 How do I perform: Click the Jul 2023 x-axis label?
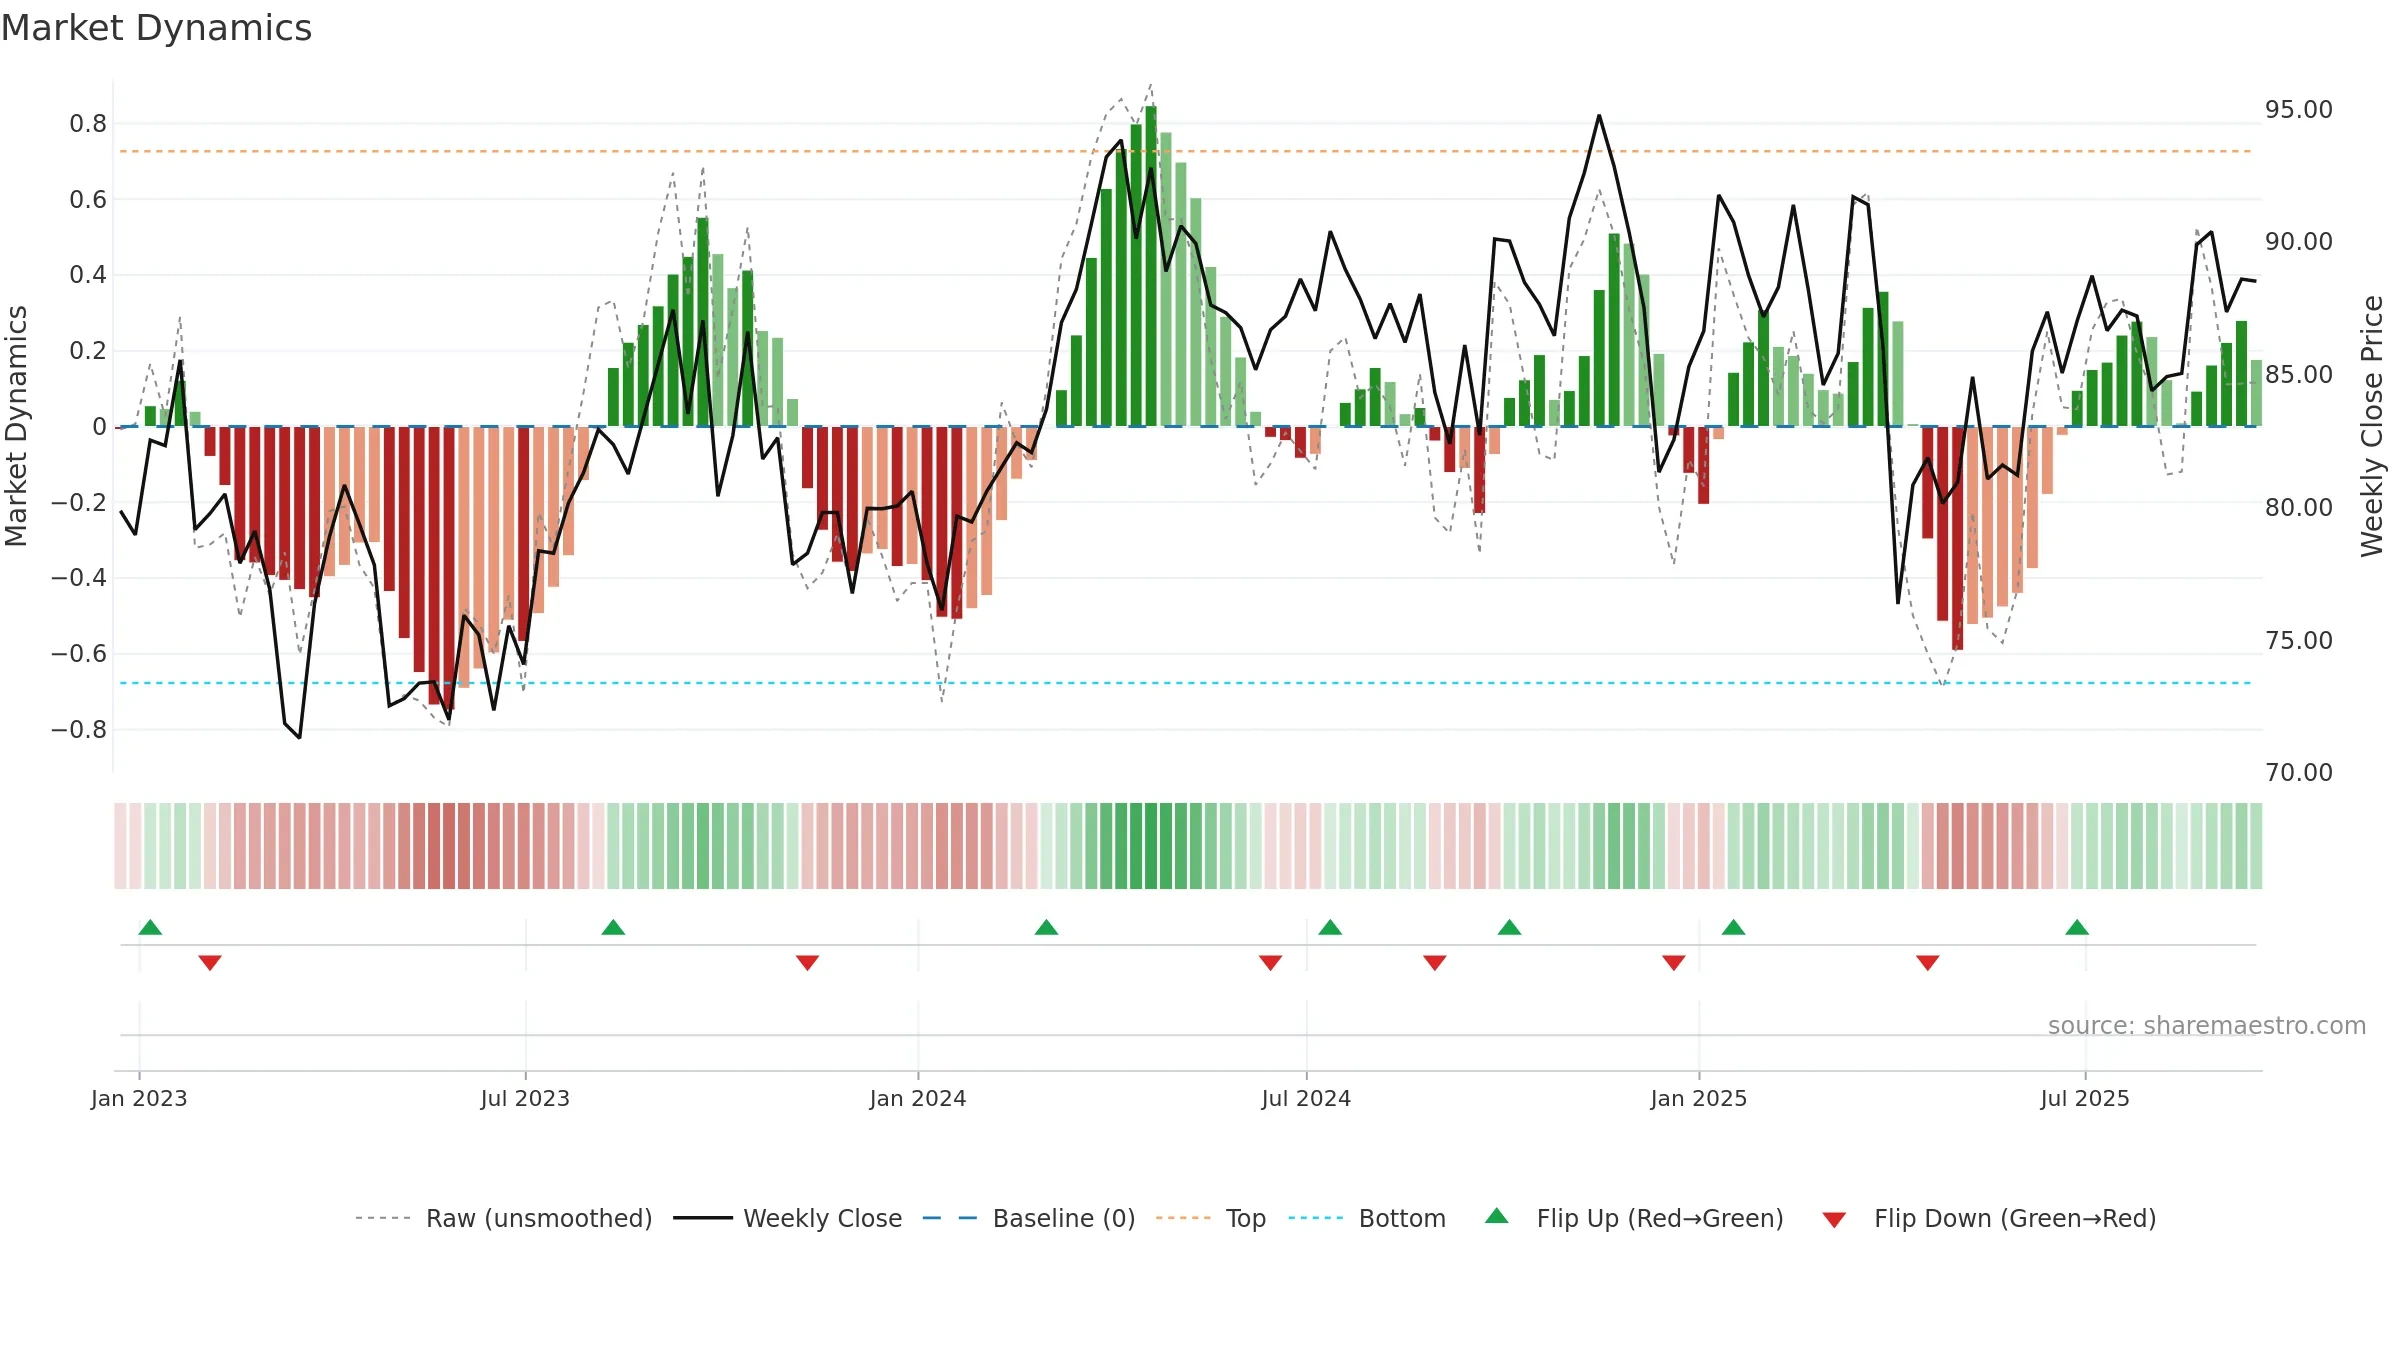[x=525, y=1098]
